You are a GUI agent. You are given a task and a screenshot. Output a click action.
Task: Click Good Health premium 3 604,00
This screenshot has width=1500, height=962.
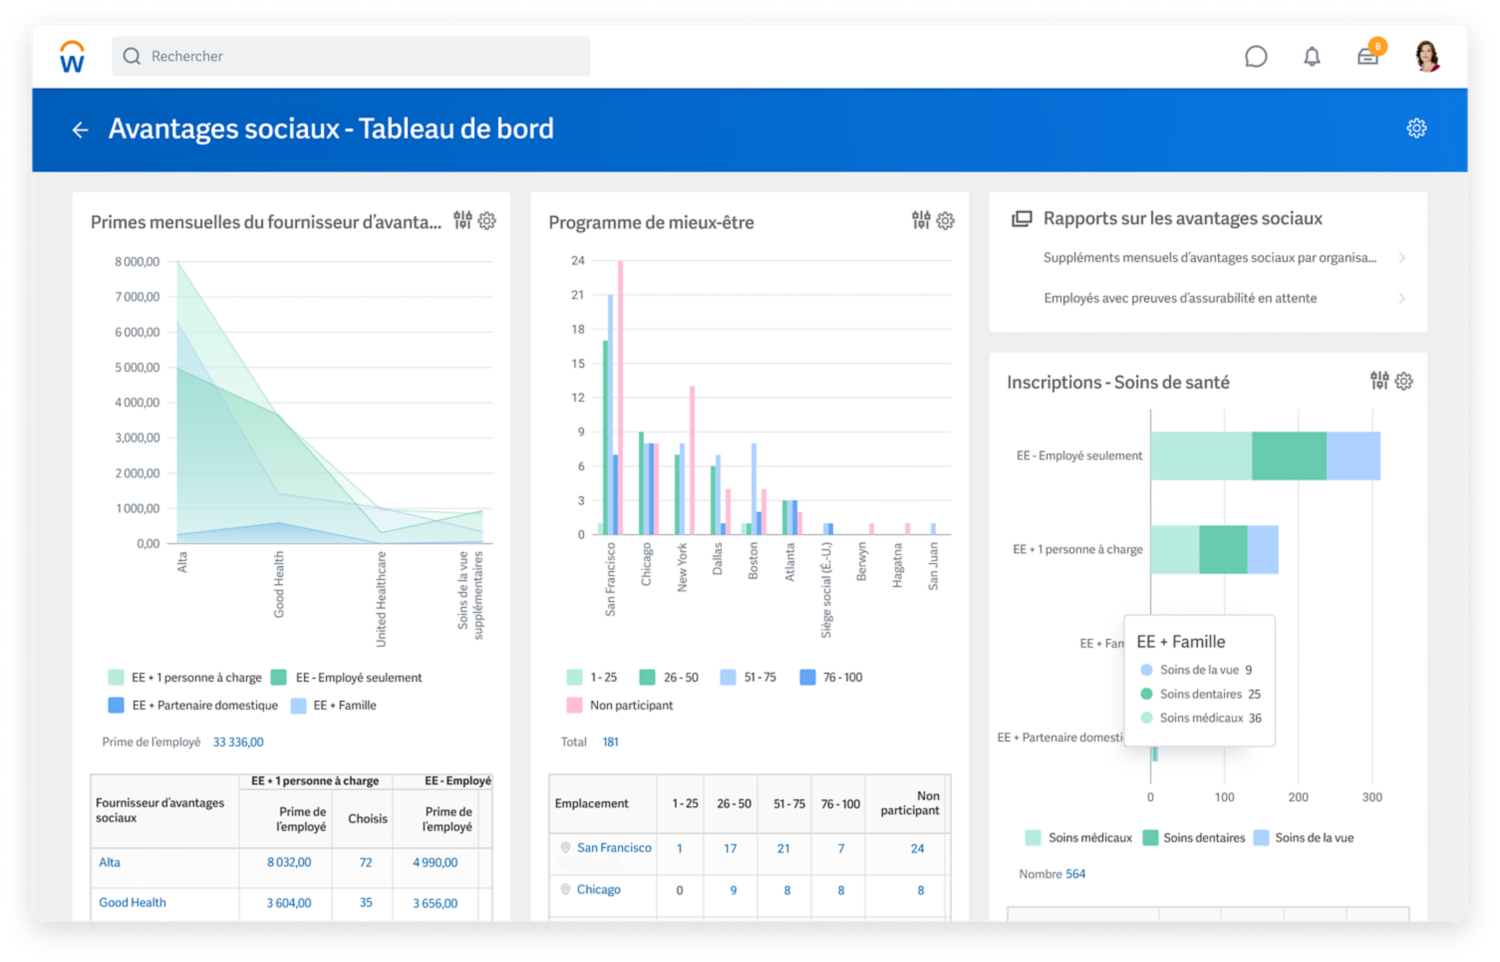point(289,903)
